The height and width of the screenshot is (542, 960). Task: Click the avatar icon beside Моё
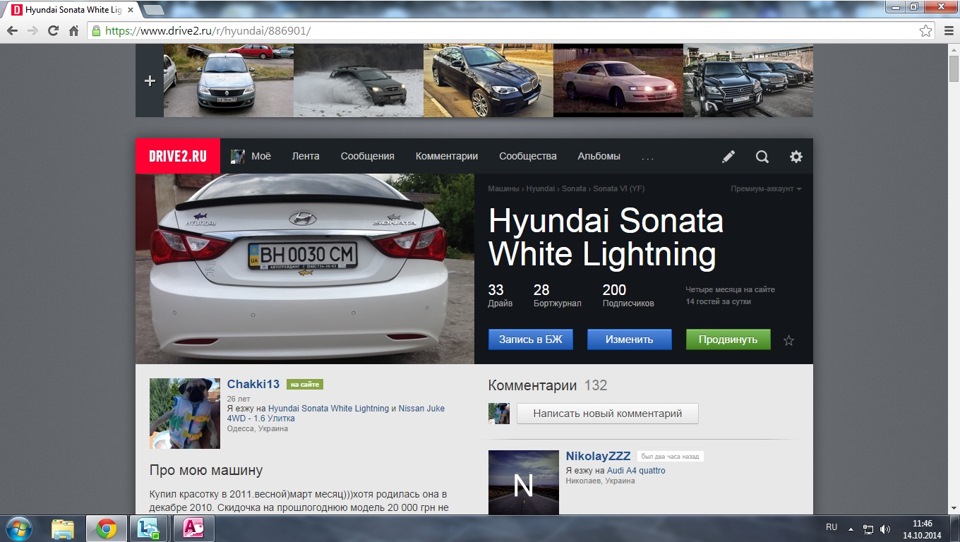coord(238,156)
